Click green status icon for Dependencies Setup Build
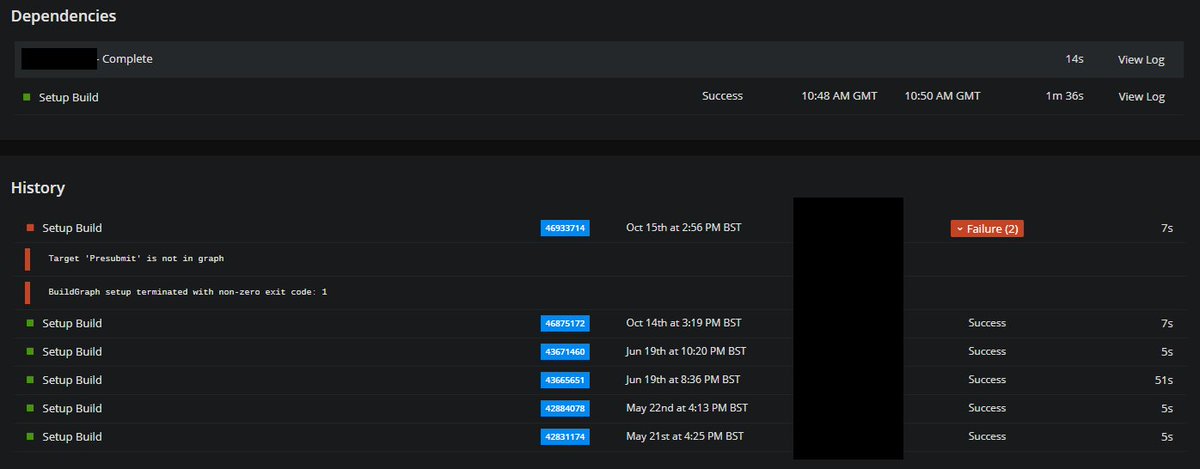1200x469 pixels. pyautogui.click(x=26, y=97)
